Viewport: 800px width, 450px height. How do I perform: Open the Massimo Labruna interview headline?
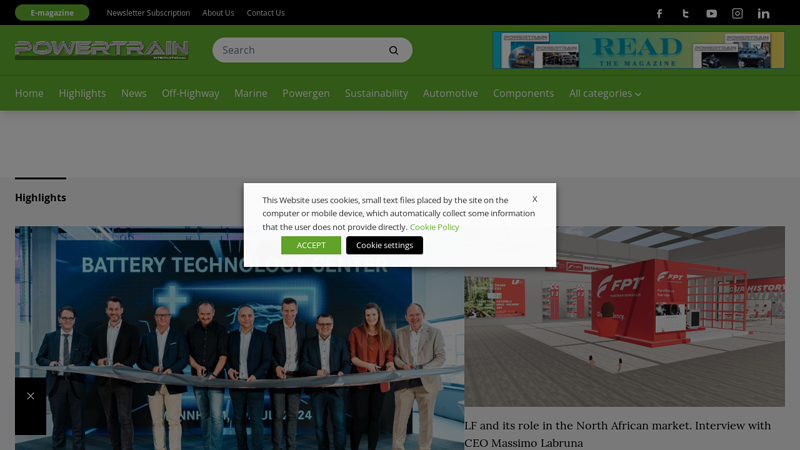pyautogui.click(x=617, y=434)
